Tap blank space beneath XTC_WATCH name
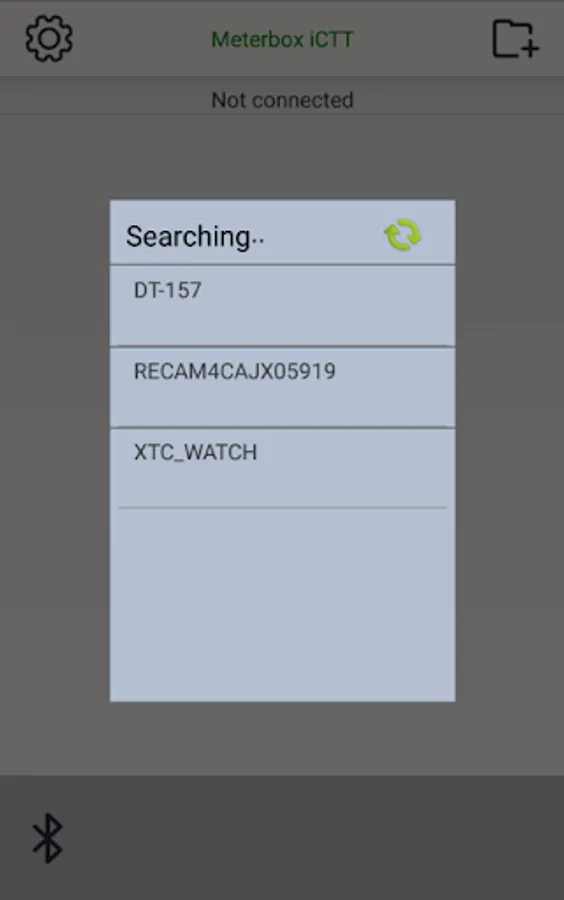Screen dimensions: 564x900 282,487
